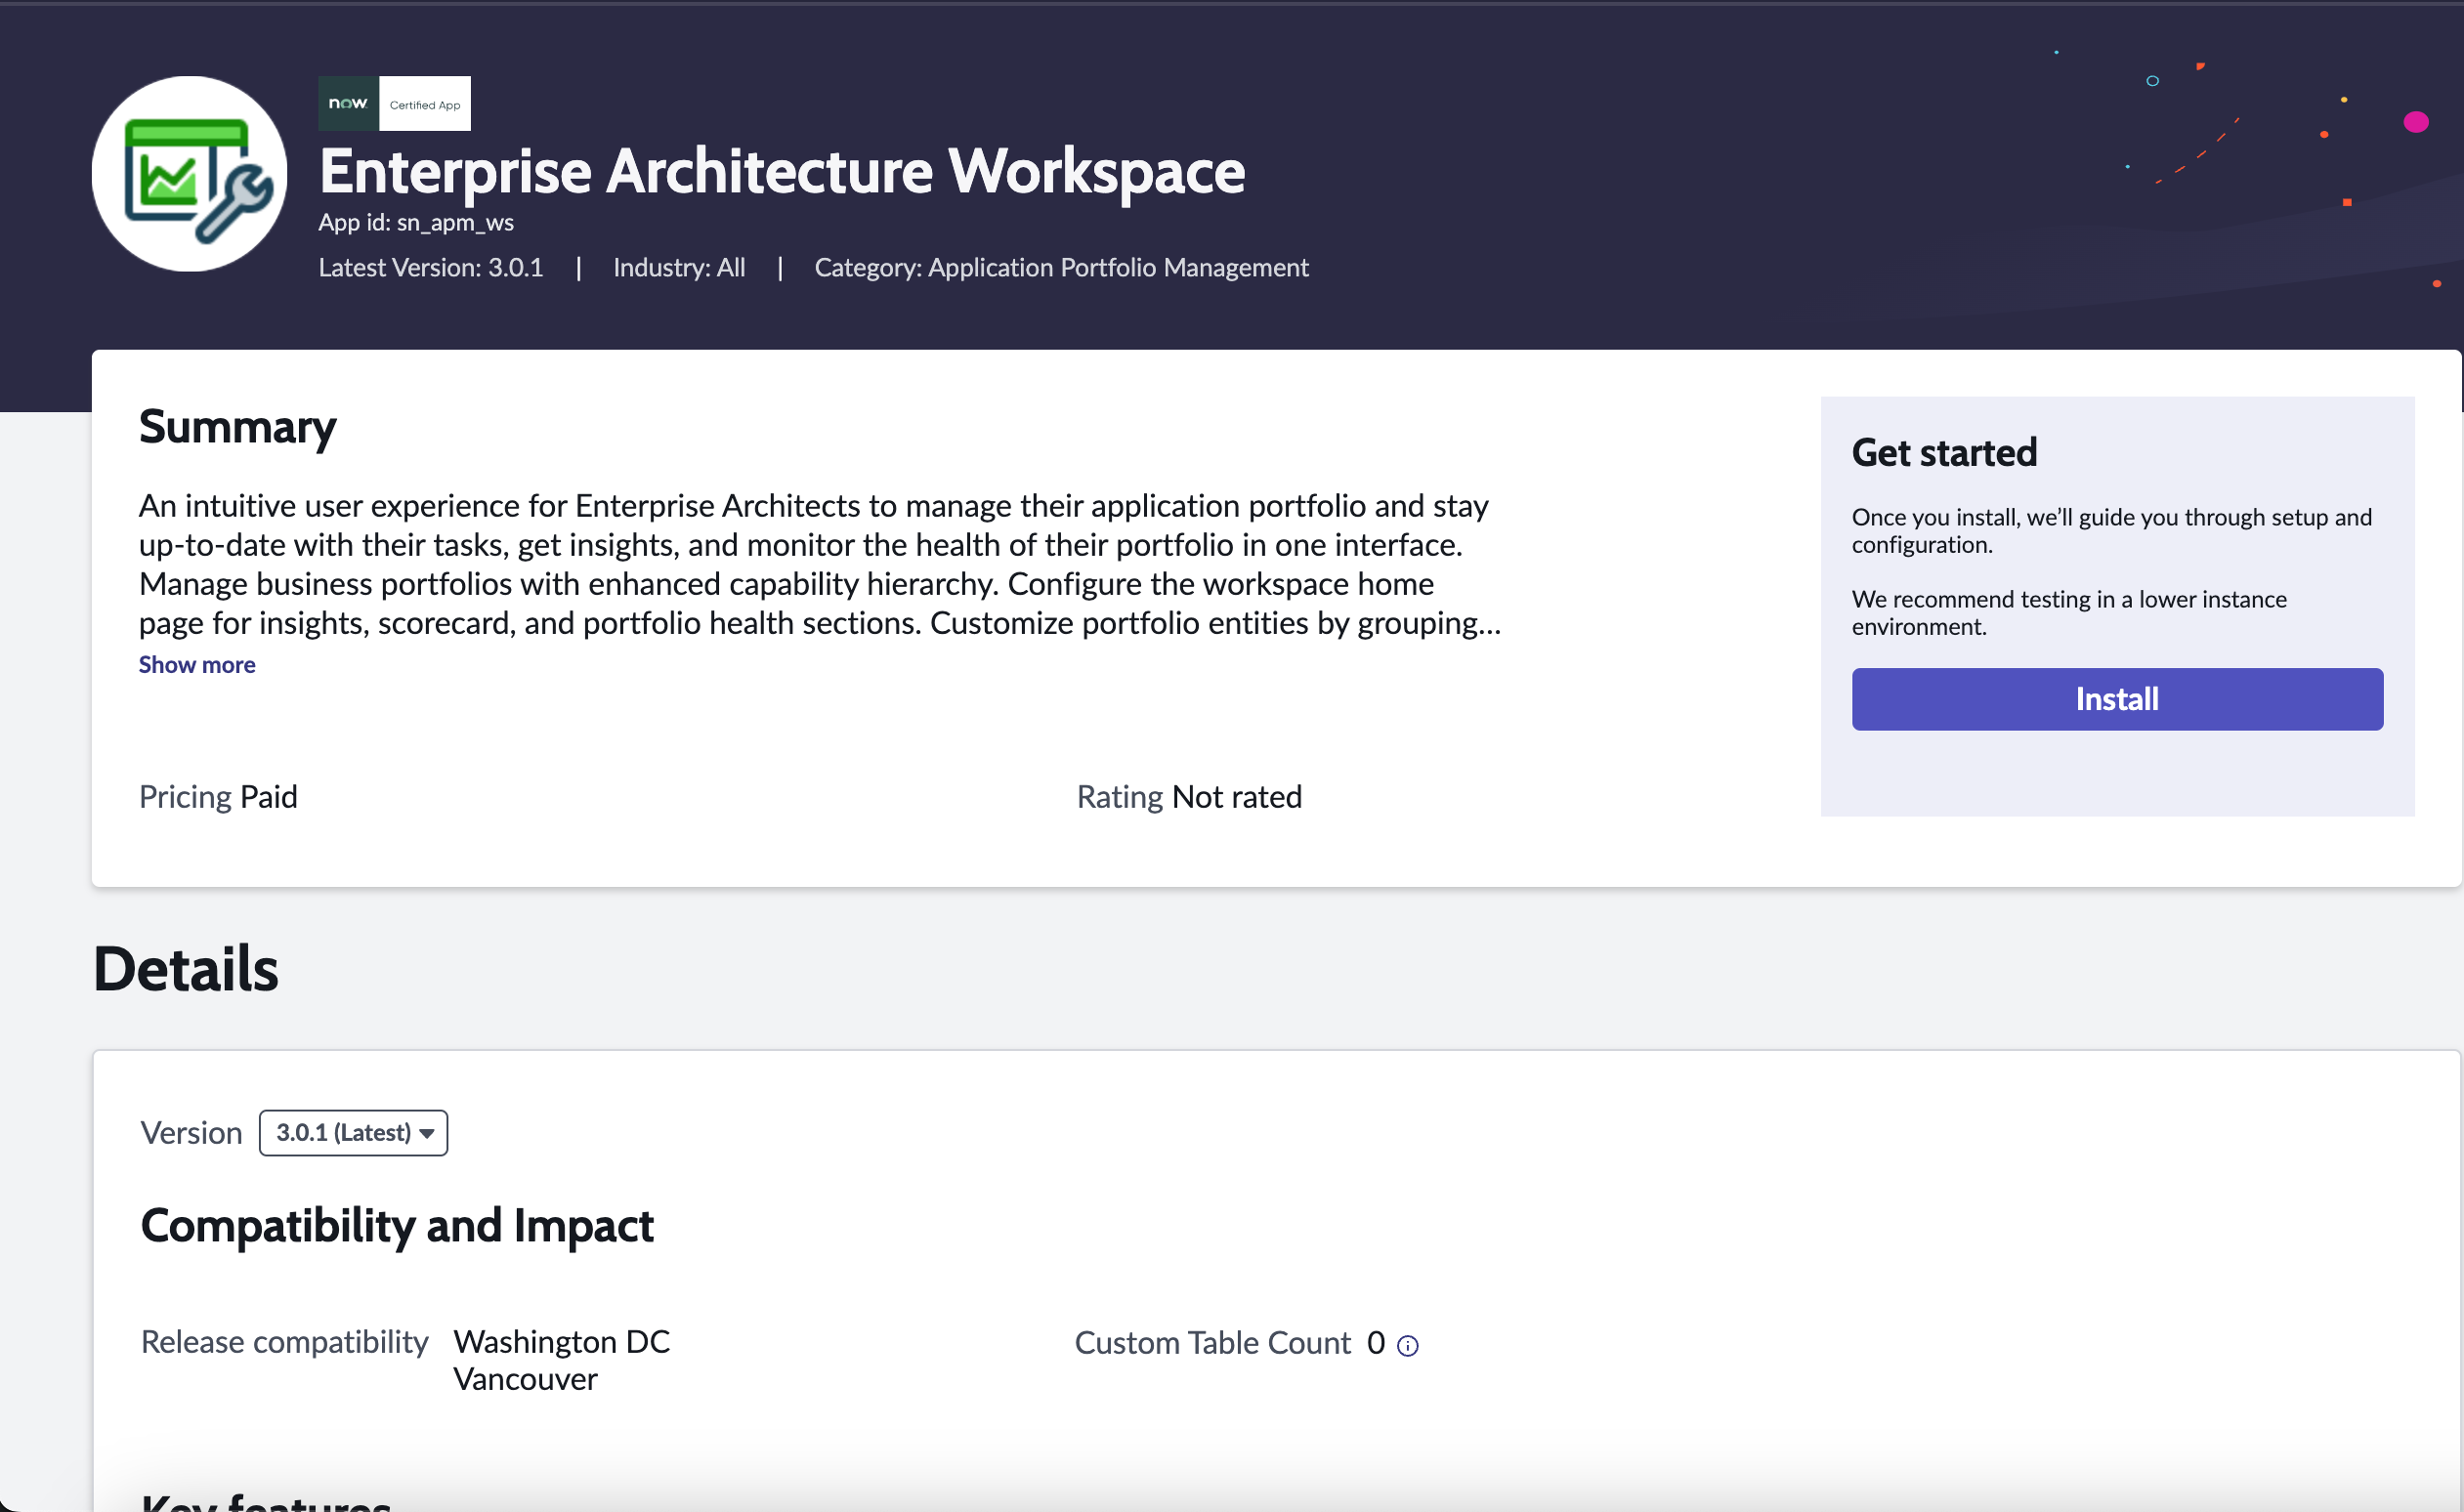Expand summary with Show more link
This screenshot has height=1512, width=2464.
point(197,665)
